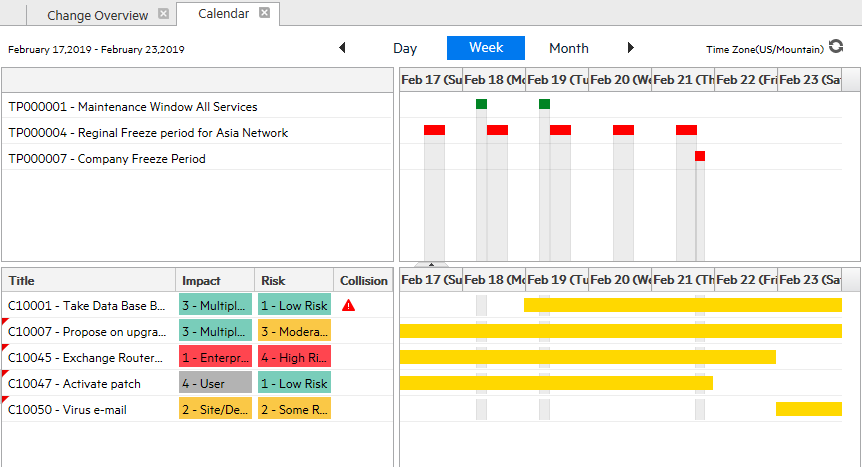
Task: Switch calendar to Day view
Action: pos(405,48)
